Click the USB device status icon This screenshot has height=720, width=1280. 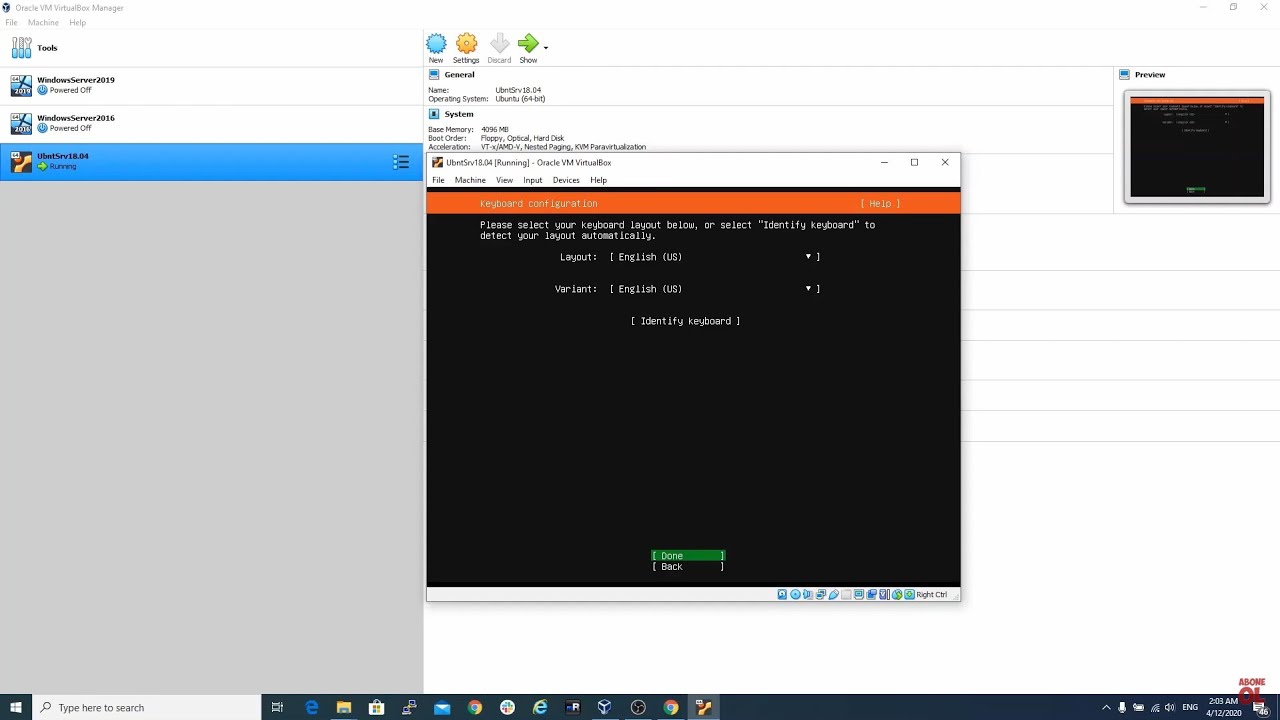834,594
